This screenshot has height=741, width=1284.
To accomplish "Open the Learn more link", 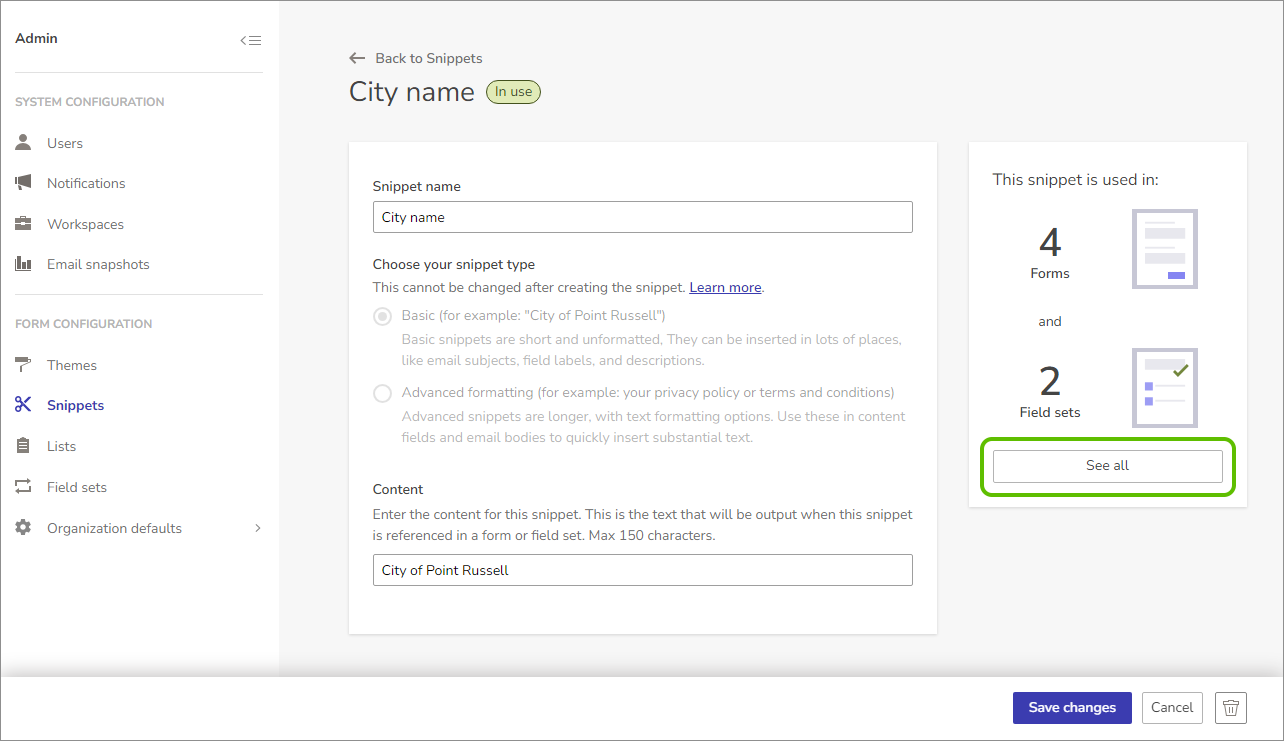I will click(x=725, y=287).
